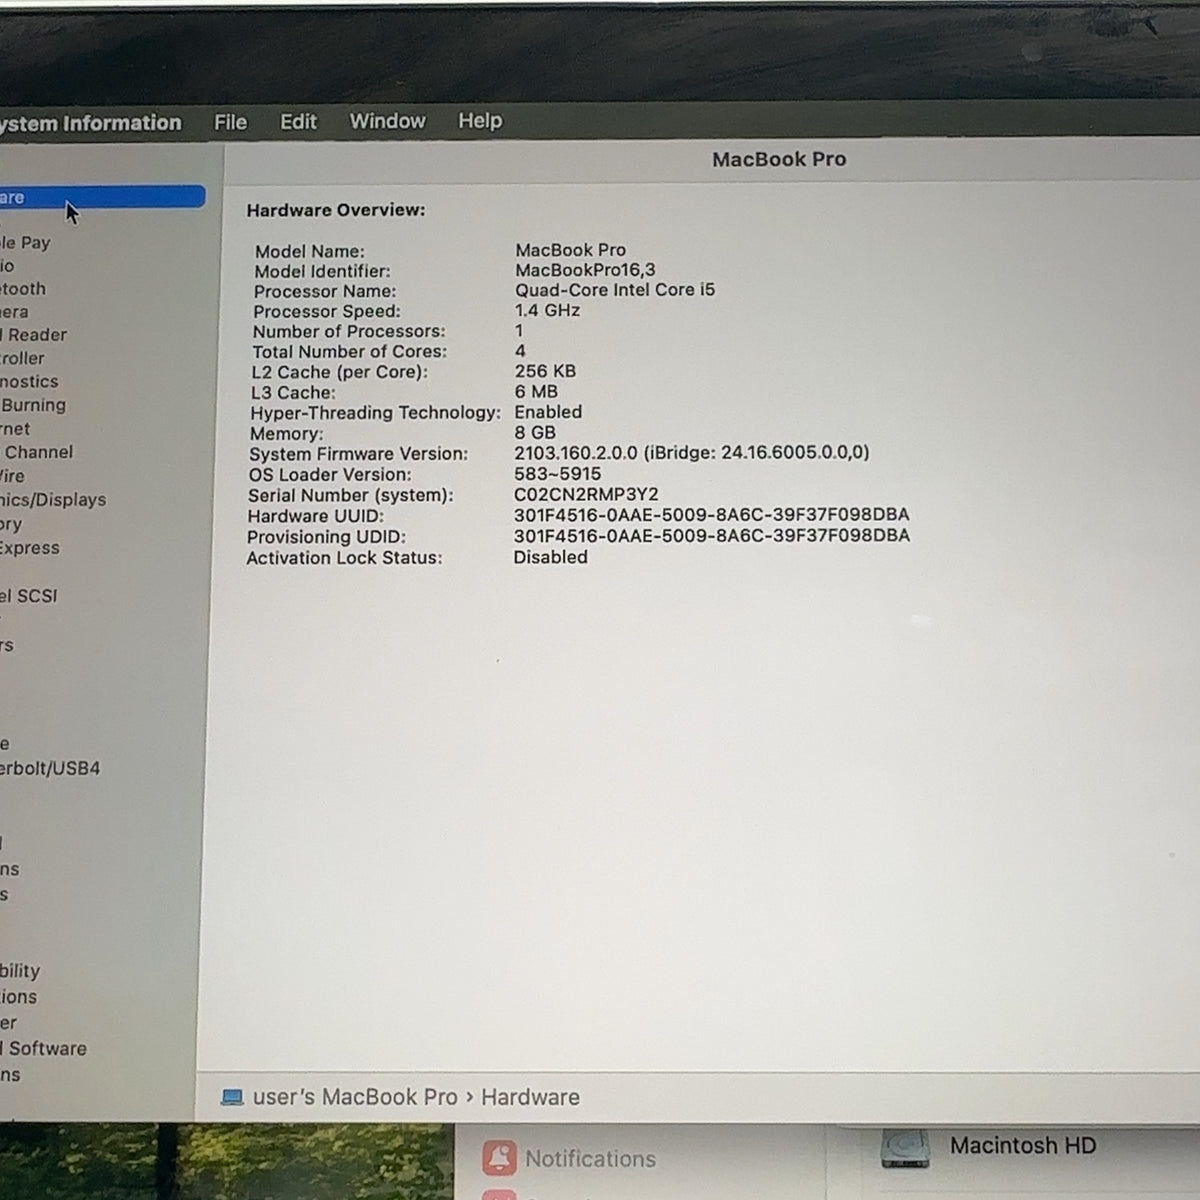Select the Apple Pay sidebar item
1200x1200 pixels.
pos(25,242)
